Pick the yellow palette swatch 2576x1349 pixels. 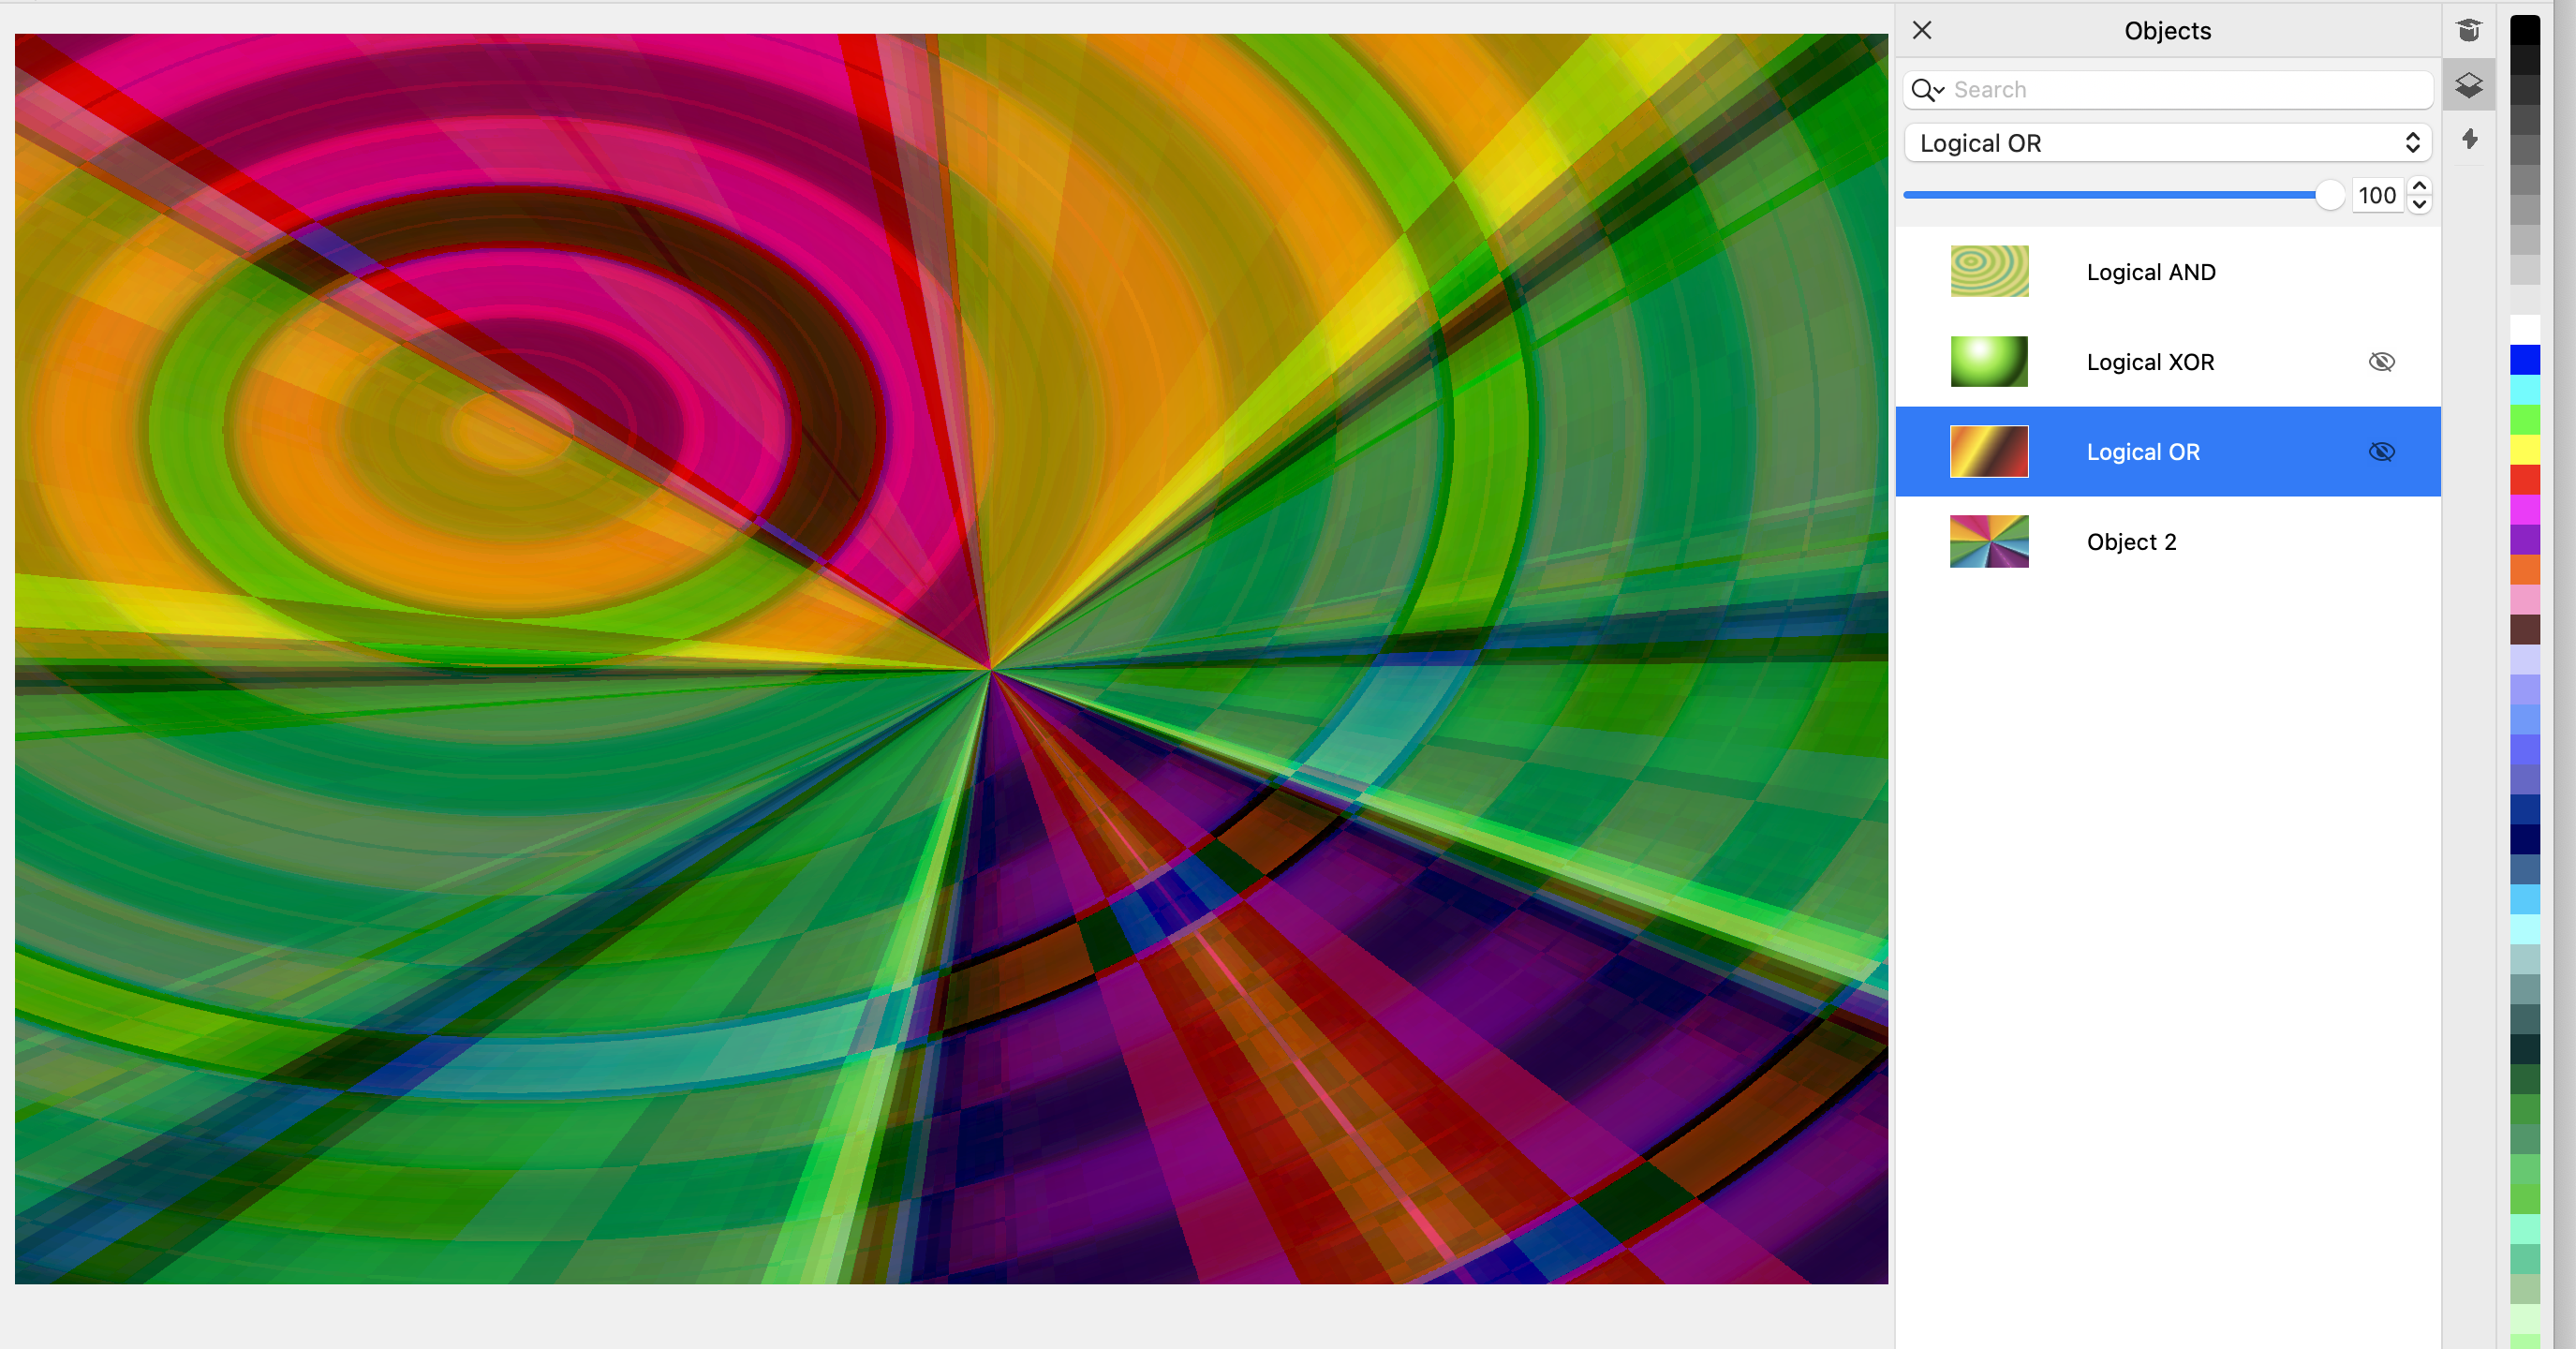(x=2524, y=450)
